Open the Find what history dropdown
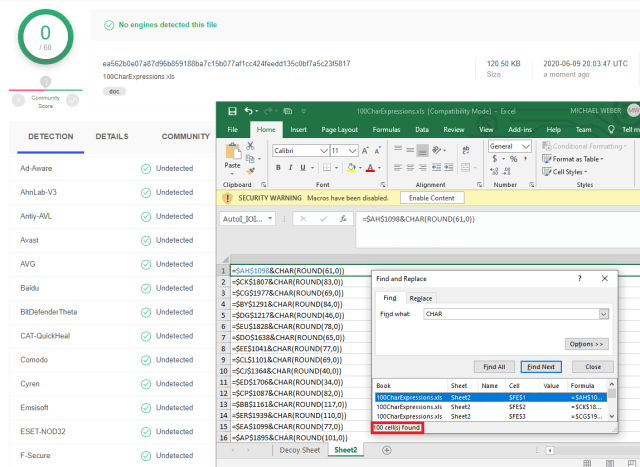 click(604, 314)
